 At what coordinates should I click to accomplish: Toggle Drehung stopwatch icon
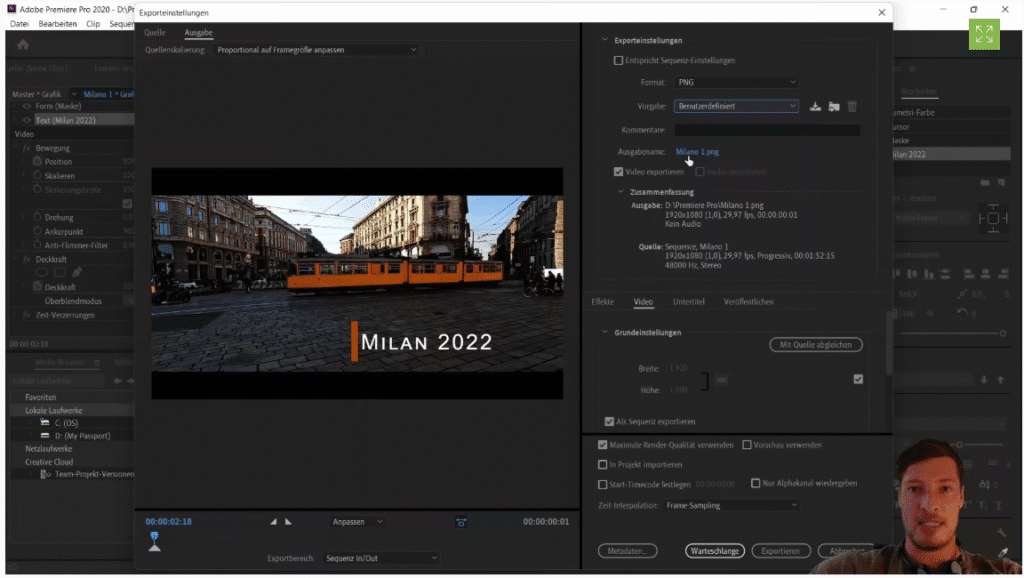pos(37,217)
